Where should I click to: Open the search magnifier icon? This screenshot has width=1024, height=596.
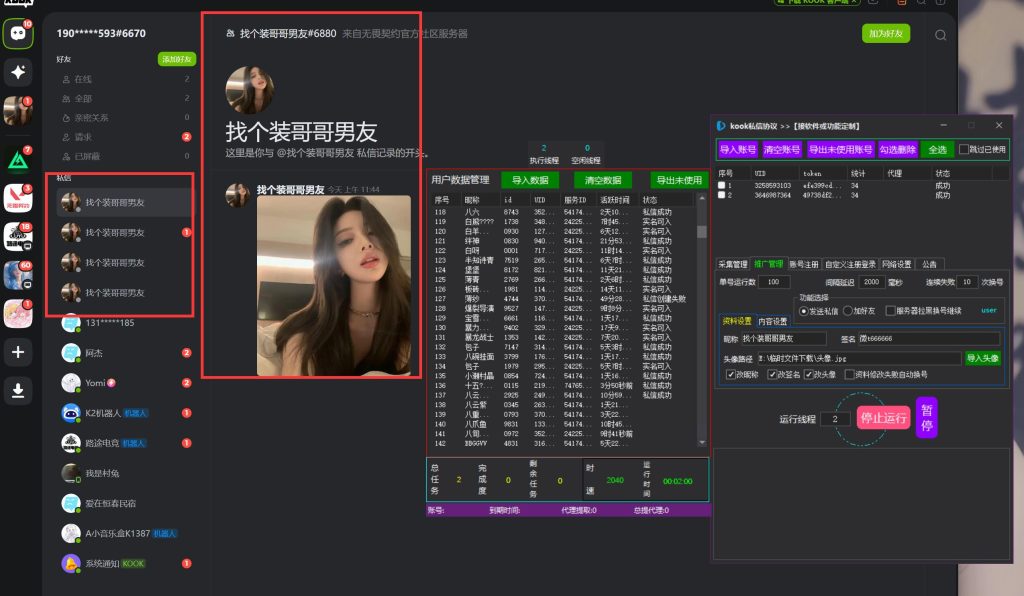pyautogui.click(x=940, y=35)
